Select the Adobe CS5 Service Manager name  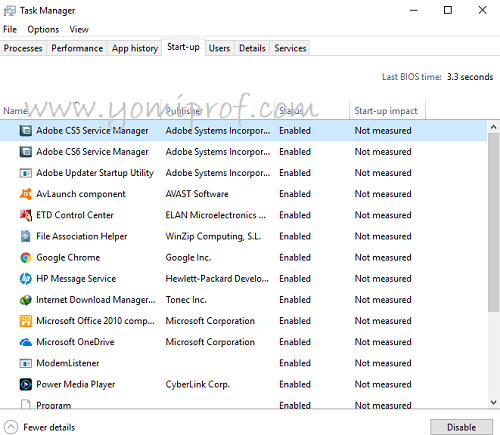pos(92,131)
